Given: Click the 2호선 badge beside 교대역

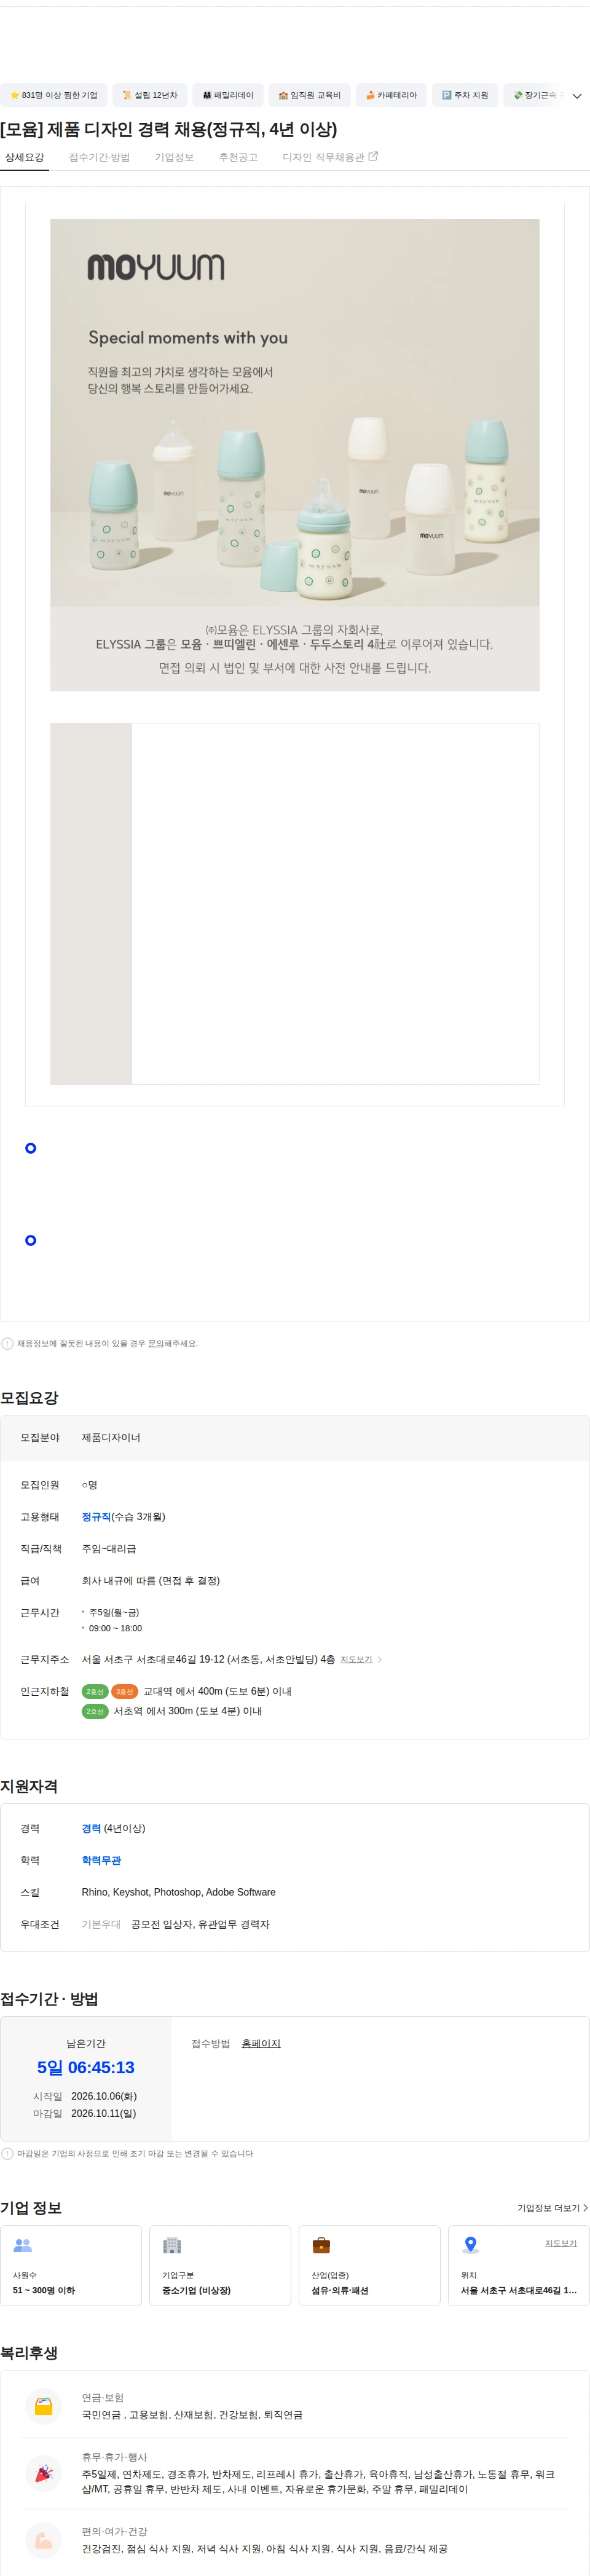Looking at the screenshot, I should click(95, 1691).
